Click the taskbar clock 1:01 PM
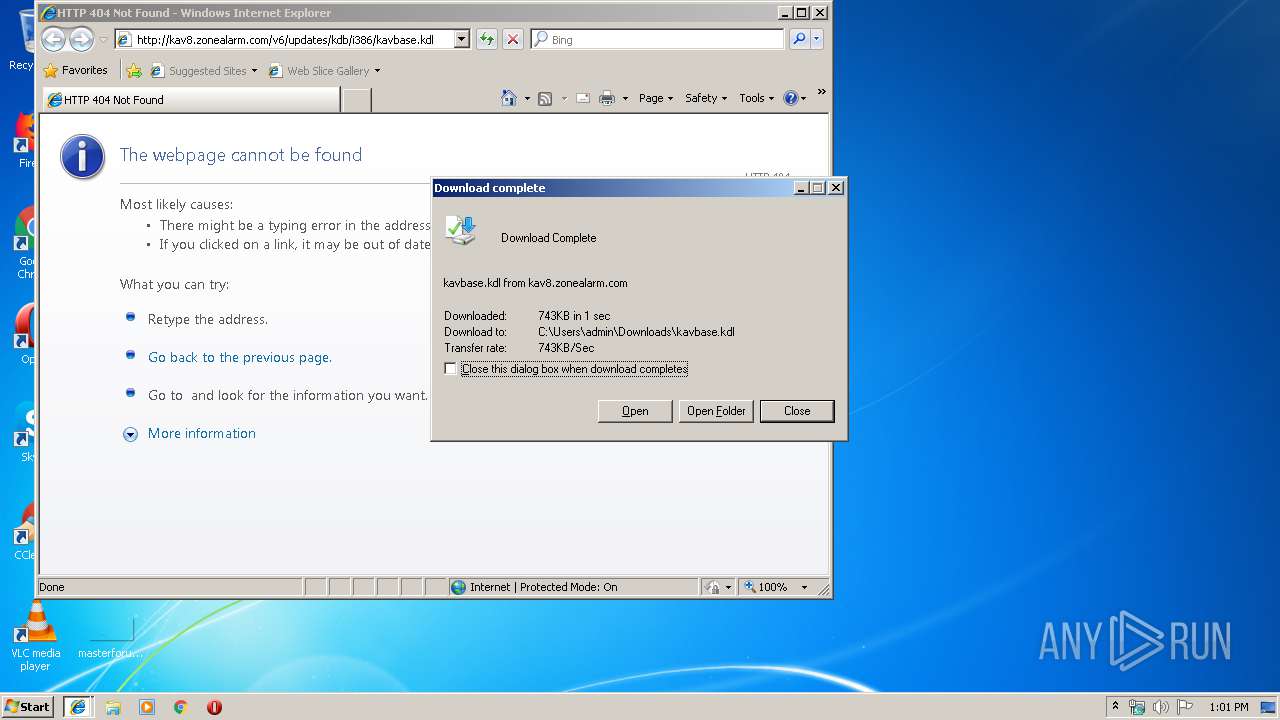 (1228, 707)
